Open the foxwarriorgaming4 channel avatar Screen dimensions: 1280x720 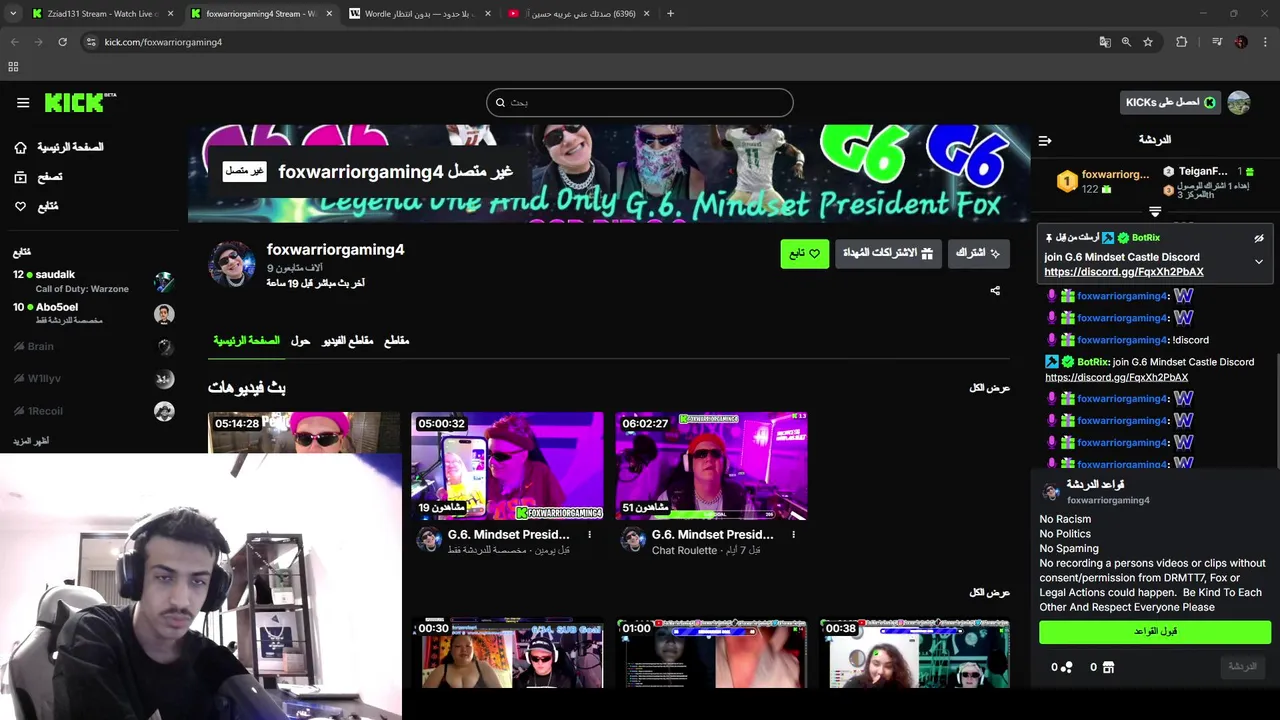232,264
